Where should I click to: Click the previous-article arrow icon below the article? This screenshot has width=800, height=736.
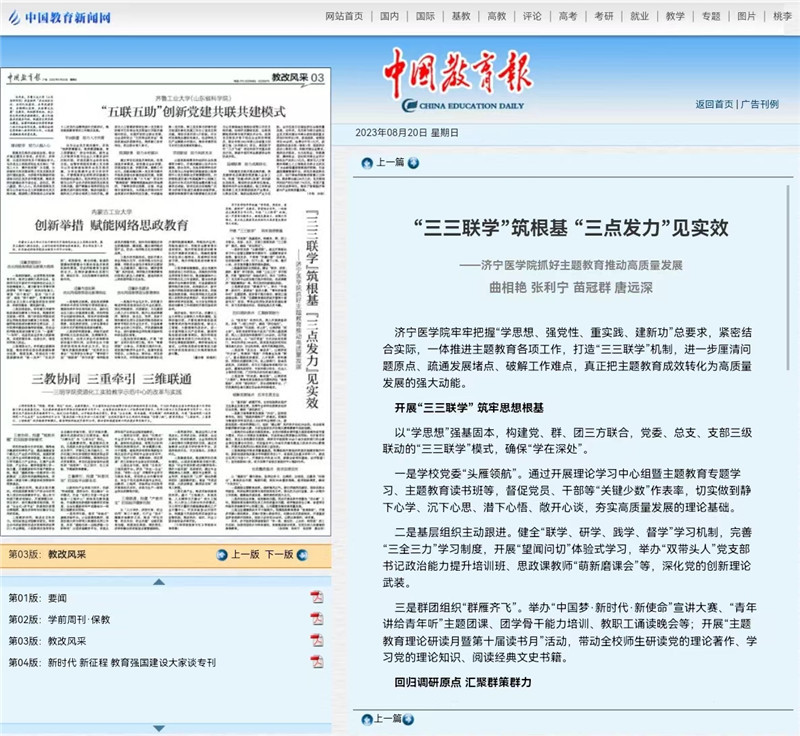367,720
